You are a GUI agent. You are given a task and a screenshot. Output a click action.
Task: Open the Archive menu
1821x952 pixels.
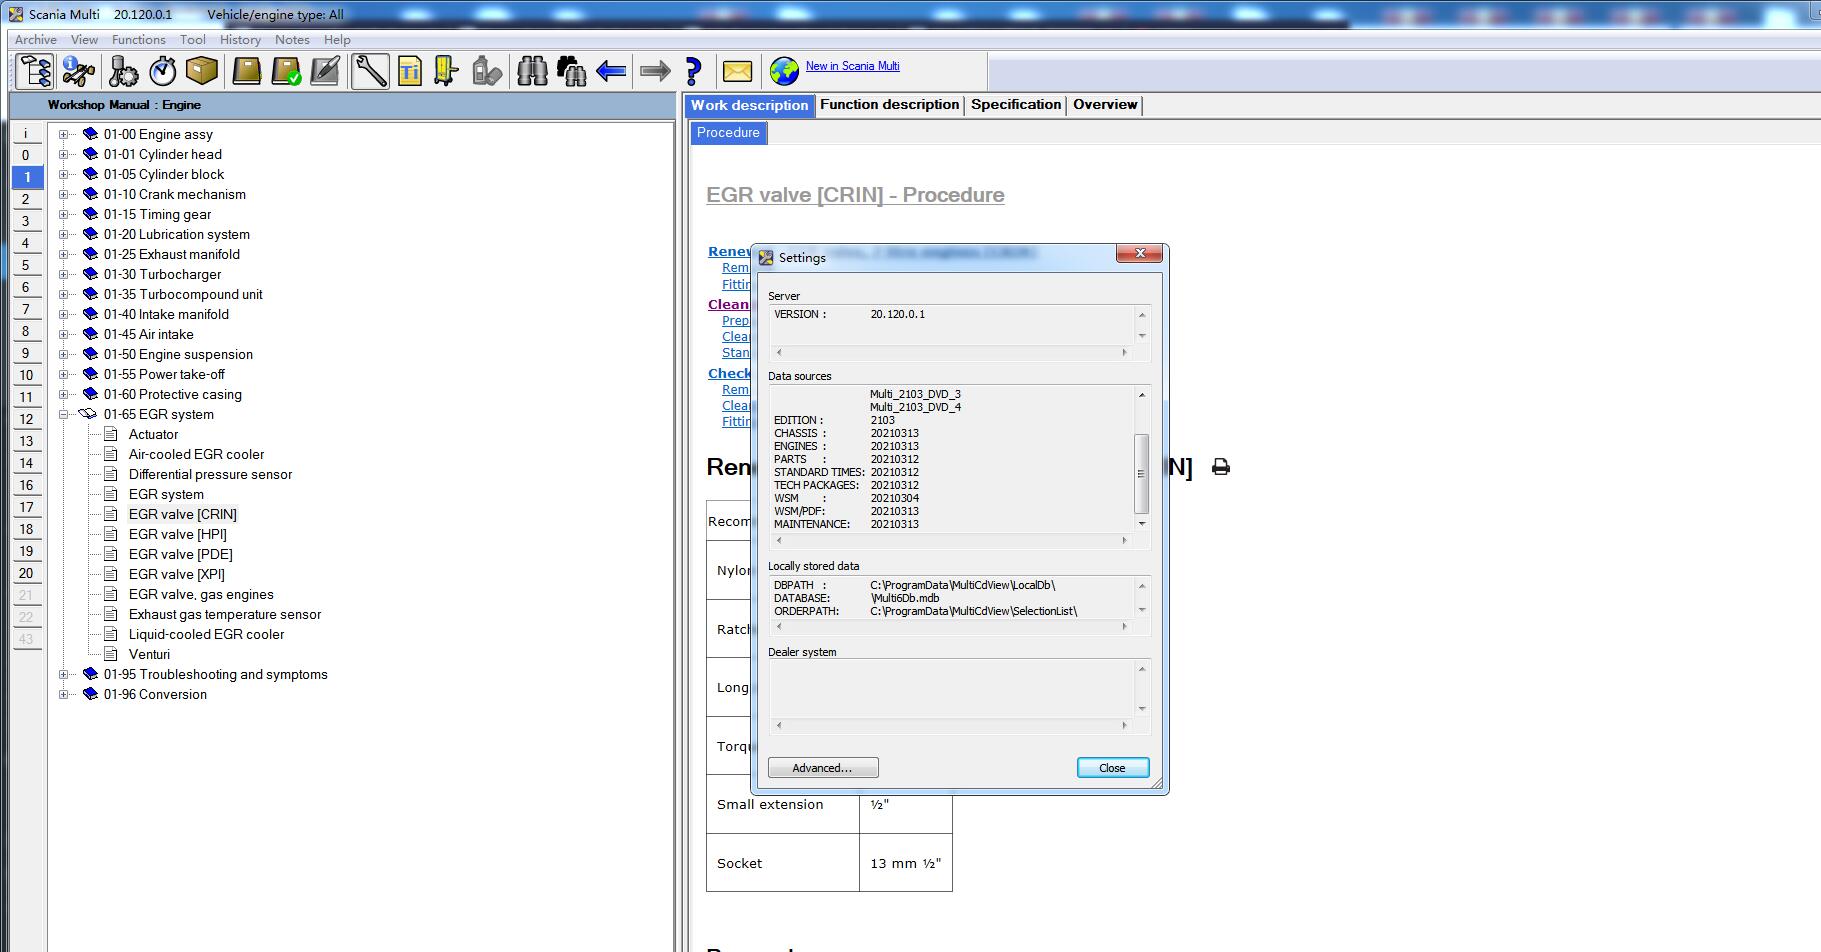click(x=36, y=39)
